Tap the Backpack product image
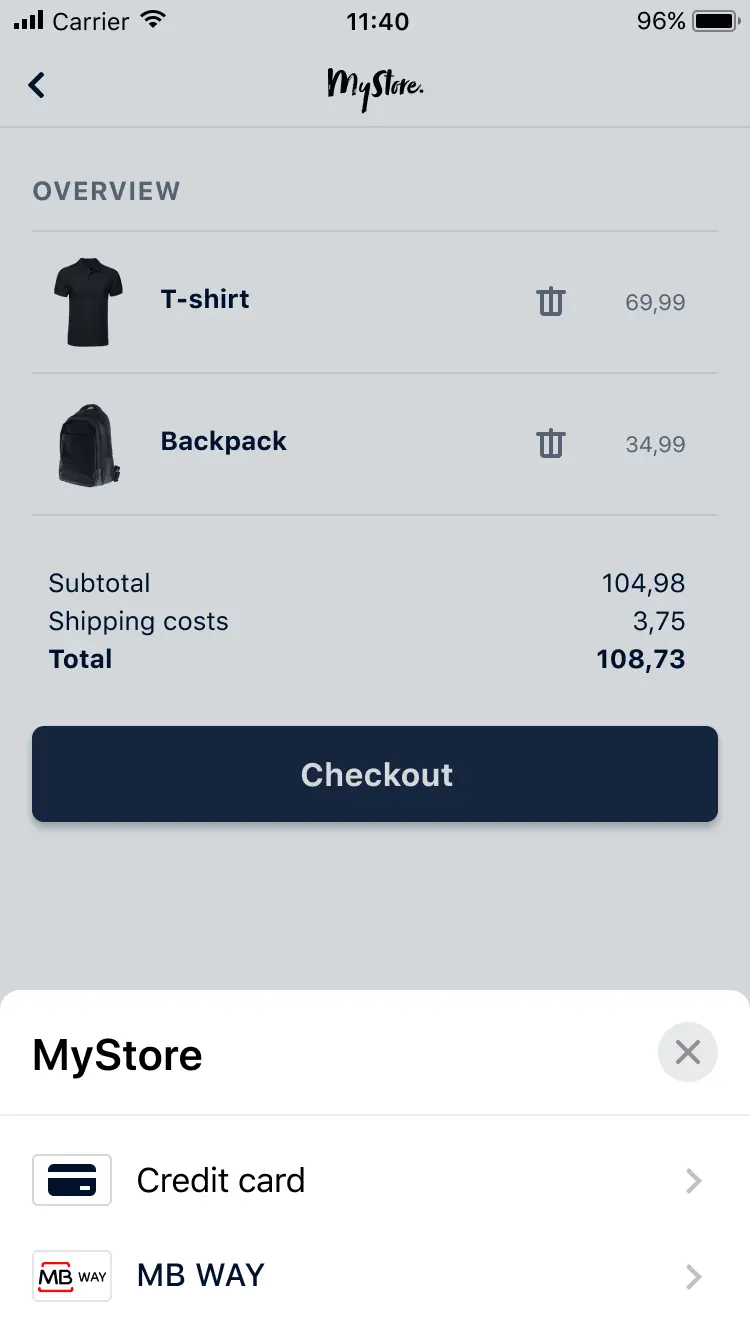The width and height of the screenshot is (750, 1334). (x=88, y=445)
